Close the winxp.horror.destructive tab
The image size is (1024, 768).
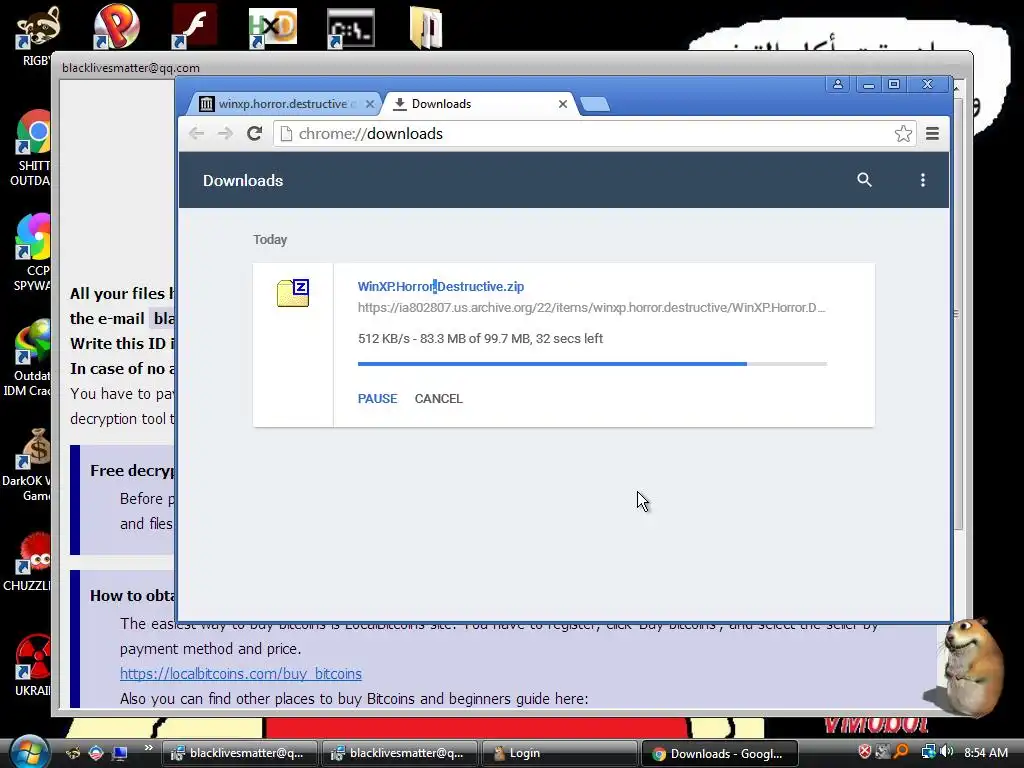click(x=370, y=104)
